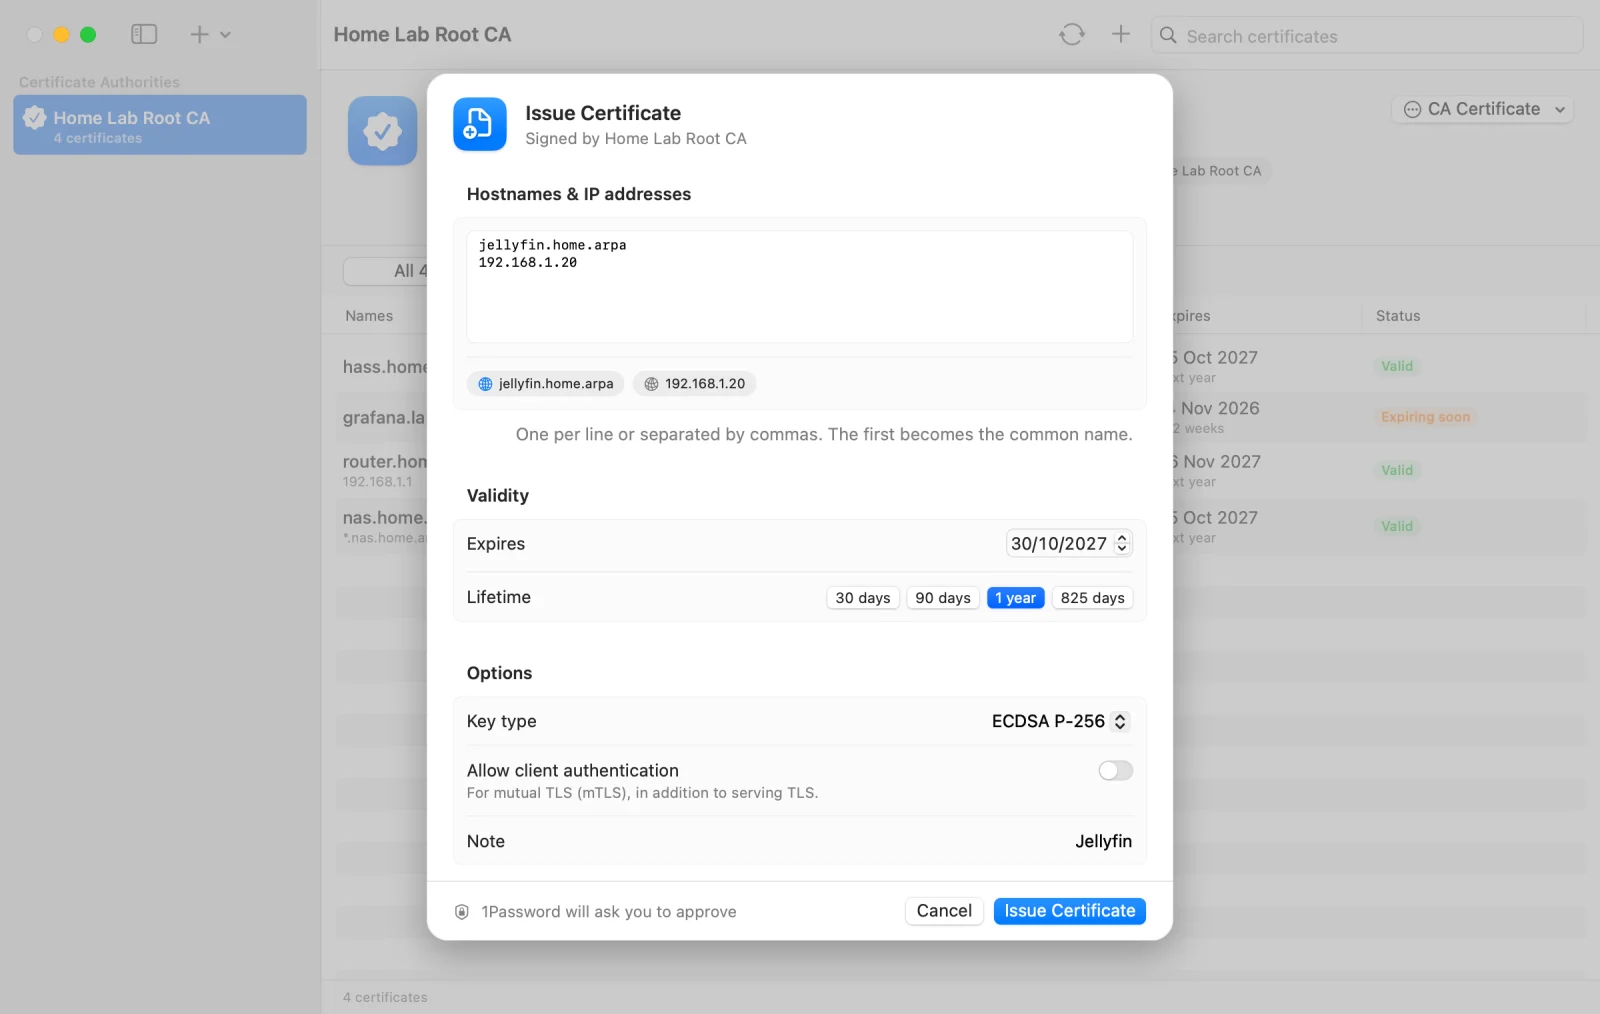Click the refresh certificates icon

(1072, 35)
